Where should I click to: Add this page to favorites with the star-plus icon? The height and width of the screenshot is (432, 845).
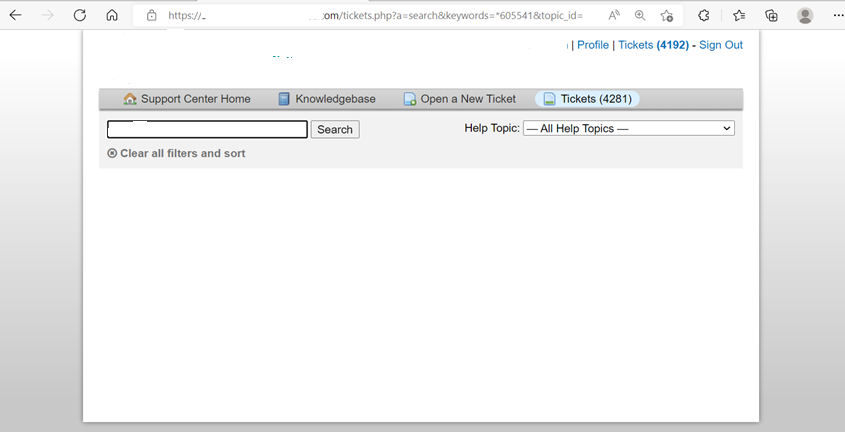[x=667, y=16]
